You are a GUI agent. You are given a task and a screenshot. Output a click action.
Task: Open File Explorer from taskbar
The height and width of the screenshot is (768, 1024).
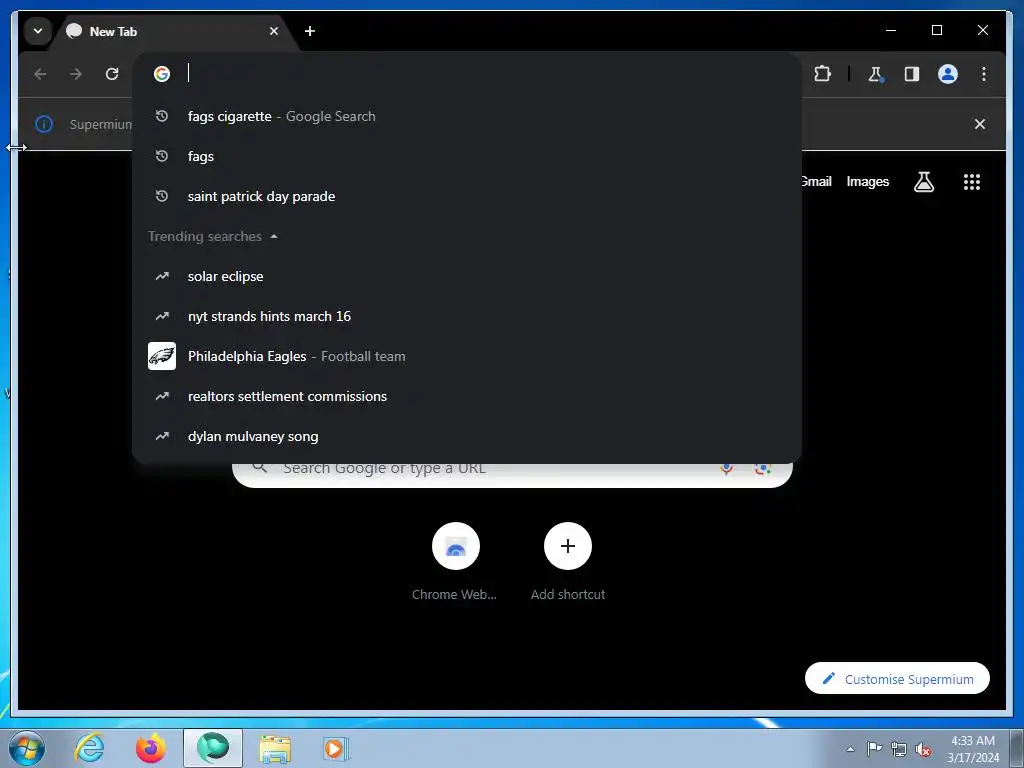275,748
